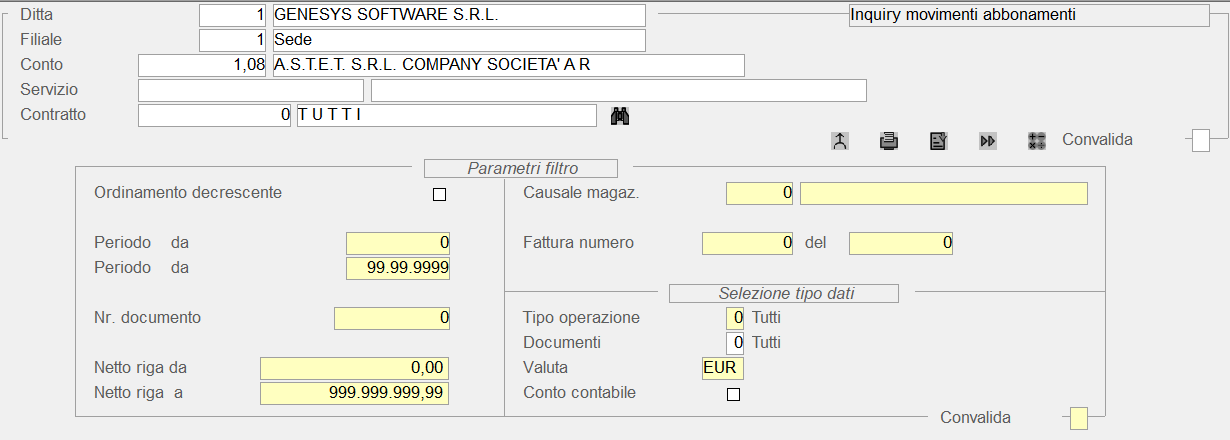Click the printer icon
The image size is (1230, 440).
tap(888, 141)
